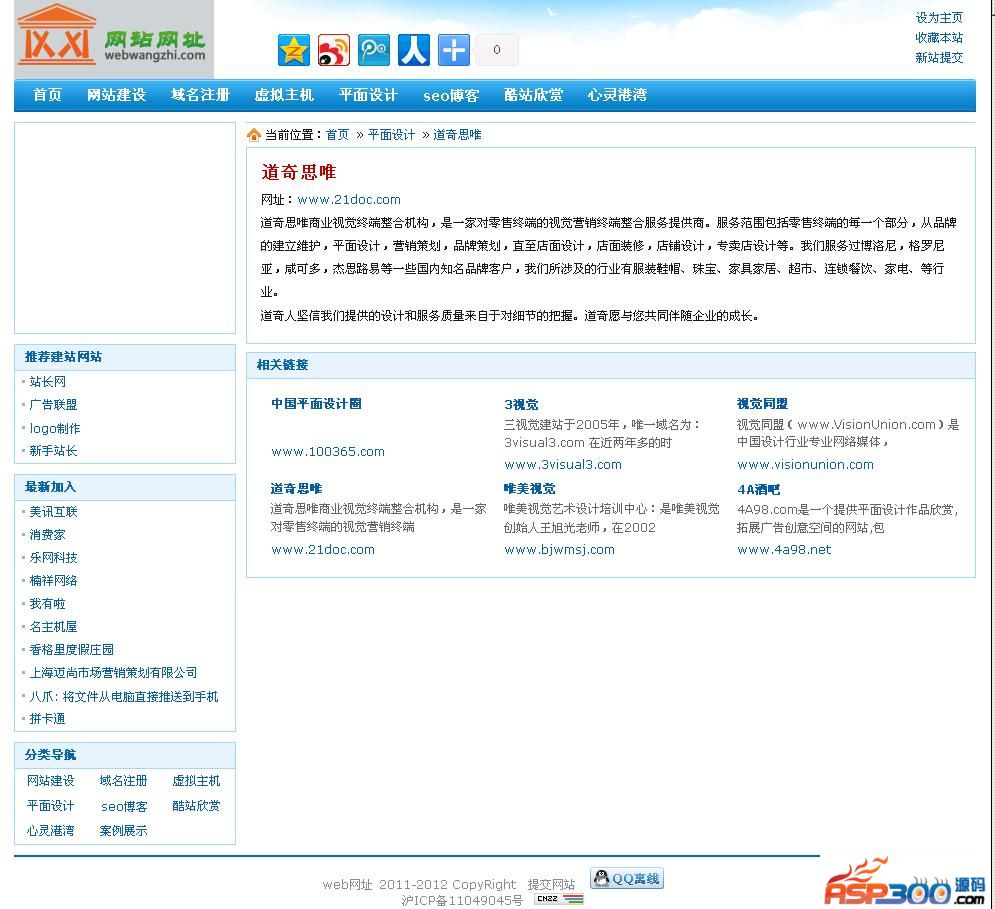This screenshot has height=909, width=995.
Task: Open 心灵港湾 in the nav bar
Action: (x=617, y=95)
